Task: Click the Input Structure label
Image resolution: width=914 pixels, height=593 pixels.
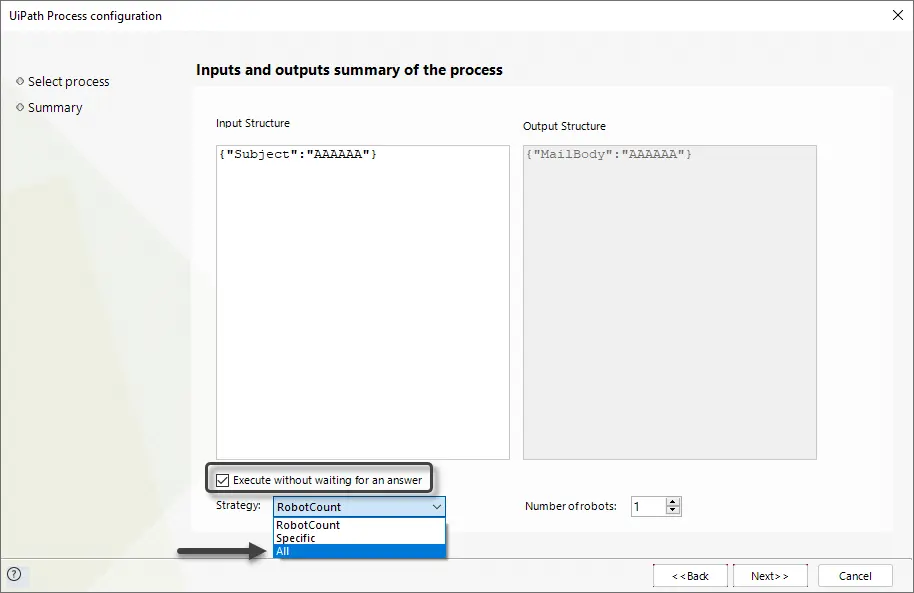Action: coord(252,123)
